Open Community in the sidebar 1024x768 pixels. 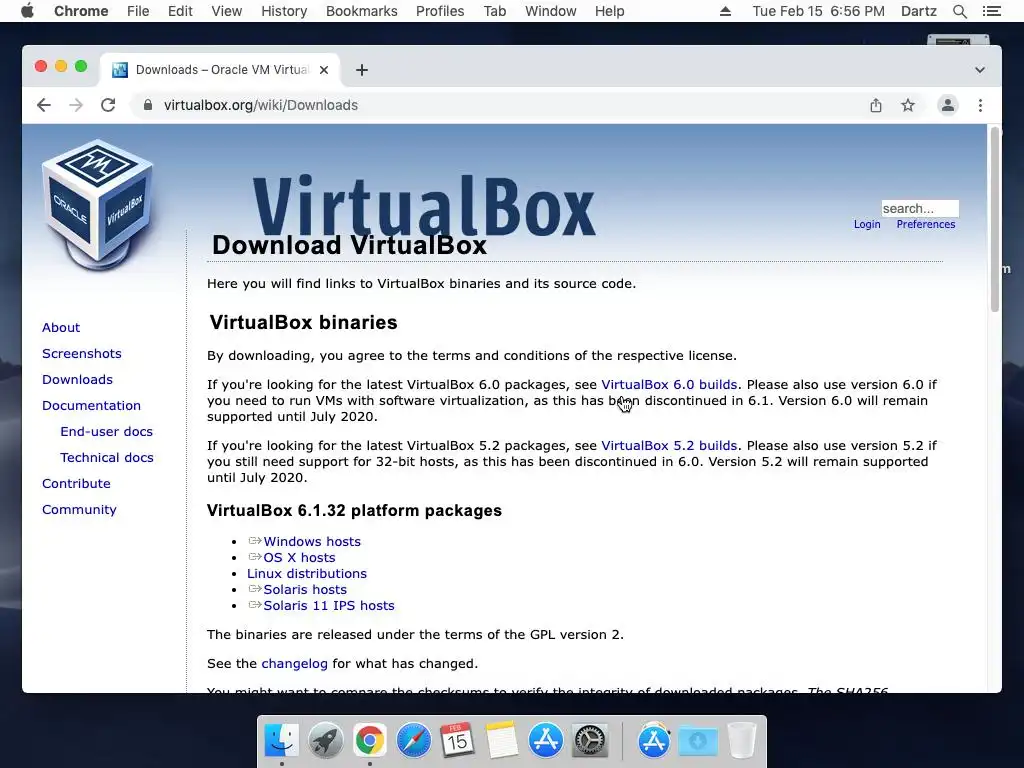tap(79, 509)
